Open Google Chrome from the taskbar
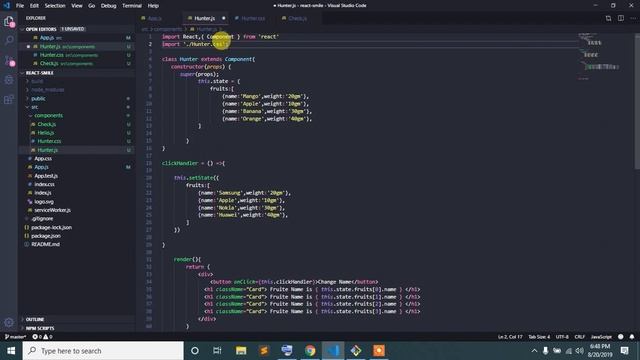Viewport: 640px width, 360px height. click(310, 351)
